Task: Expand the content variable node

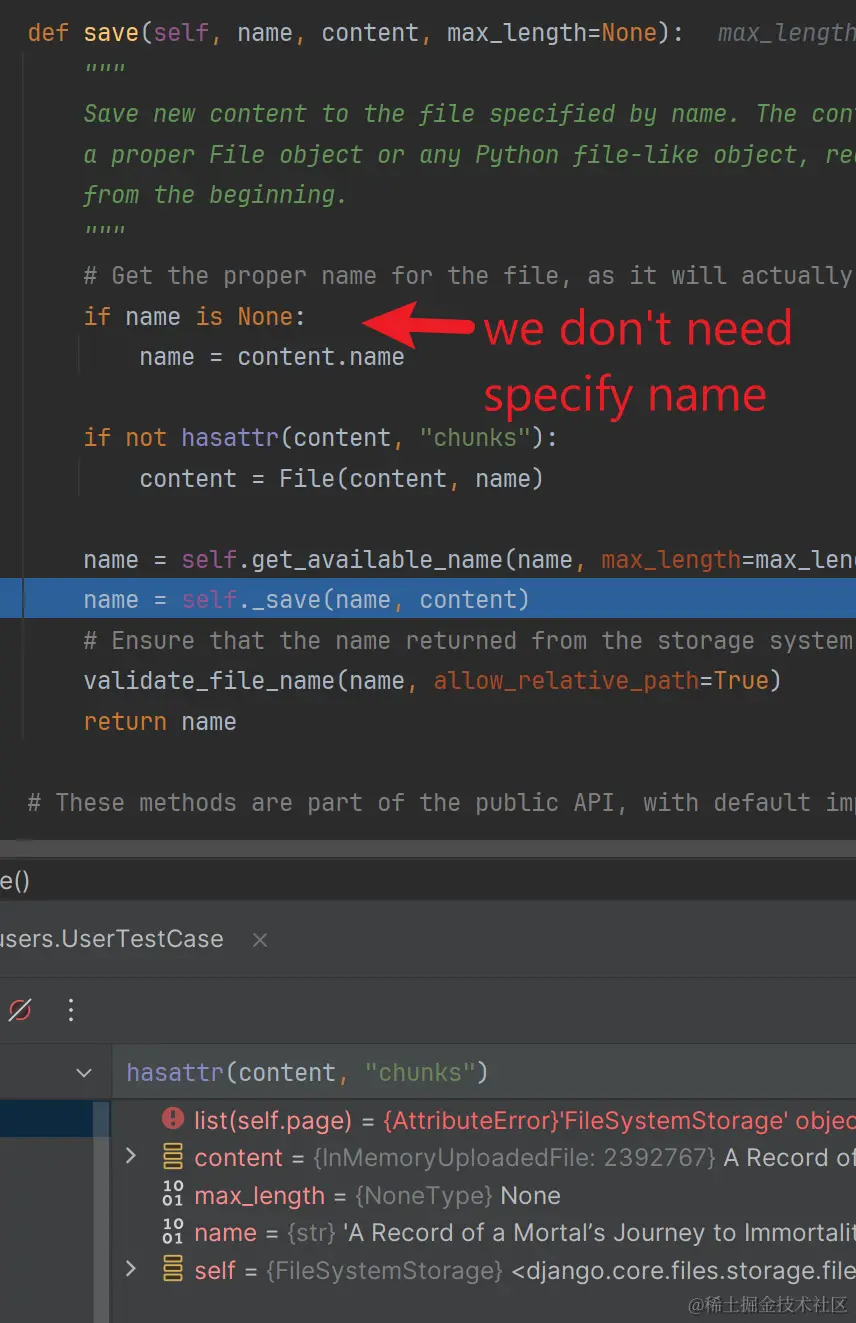Action: pos(130,1157)
